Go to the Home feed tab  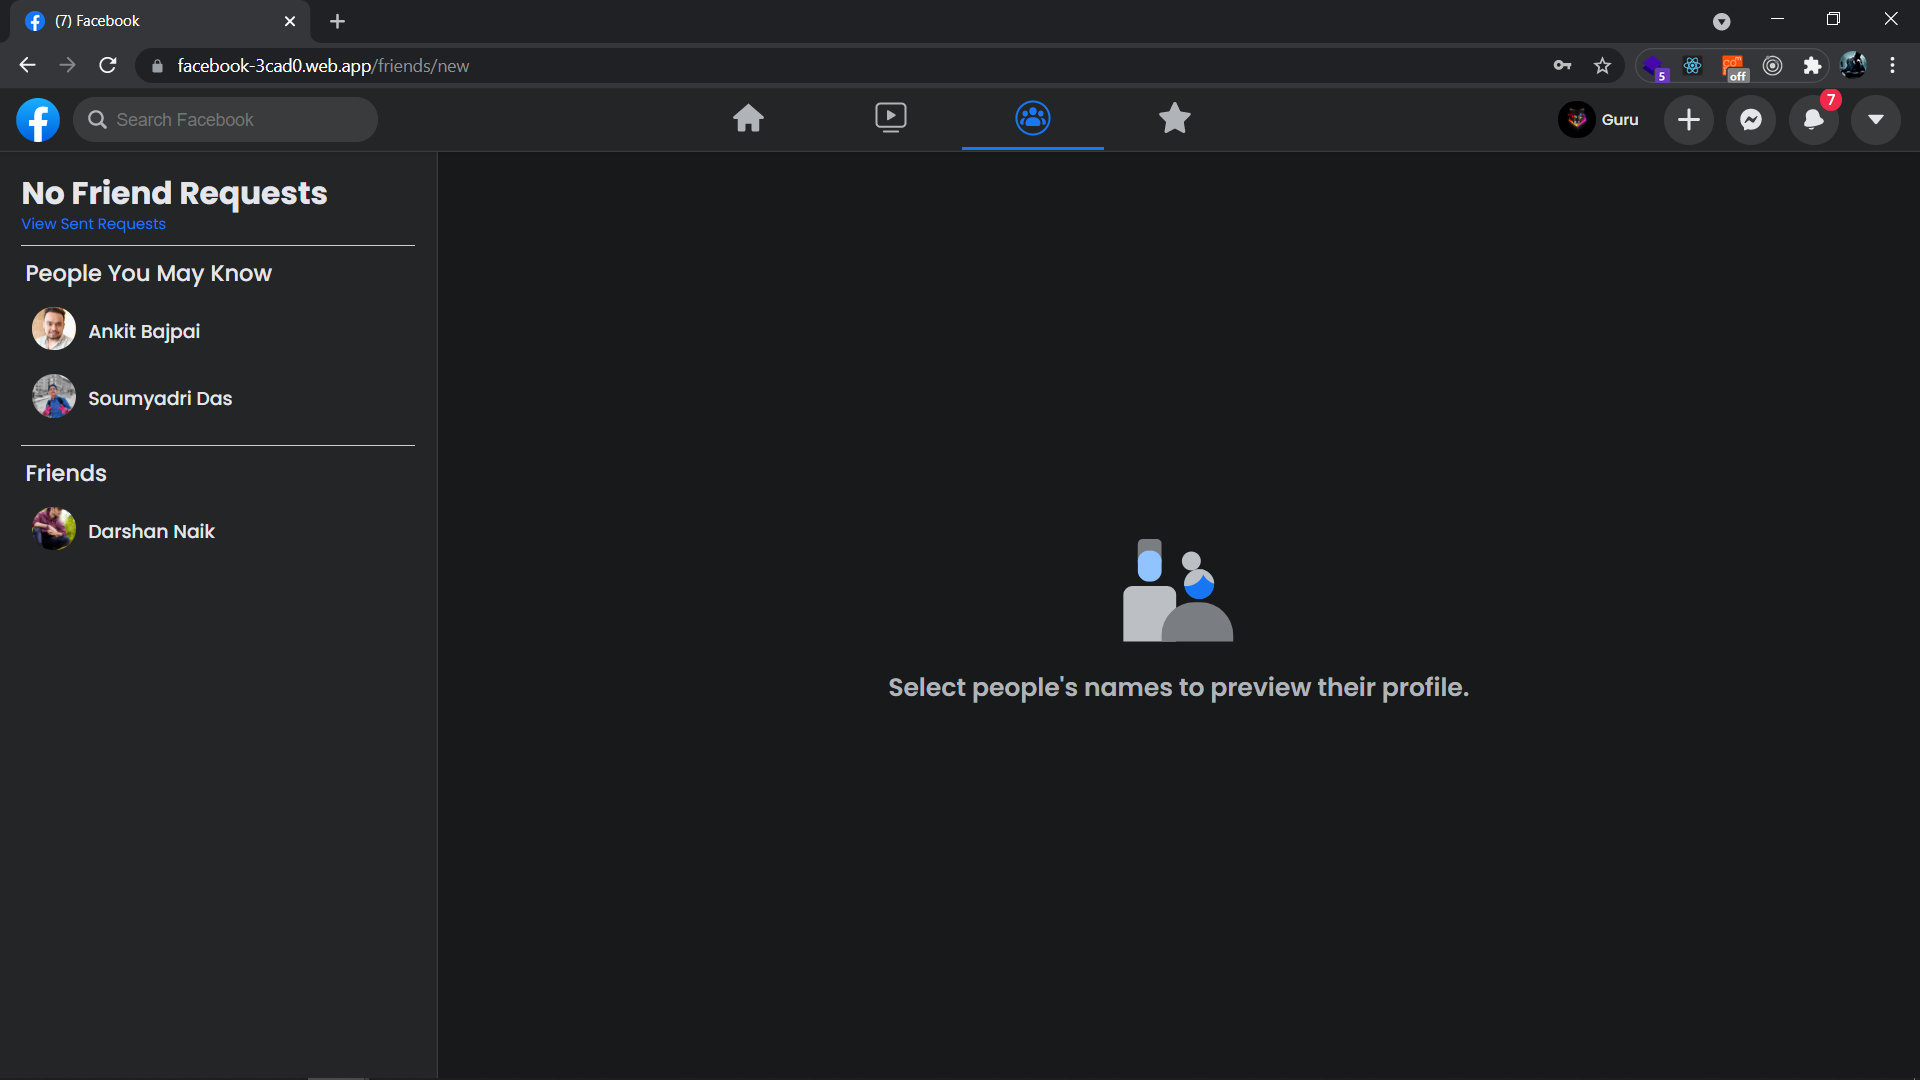pyautogui.click(x=748, y=119)
